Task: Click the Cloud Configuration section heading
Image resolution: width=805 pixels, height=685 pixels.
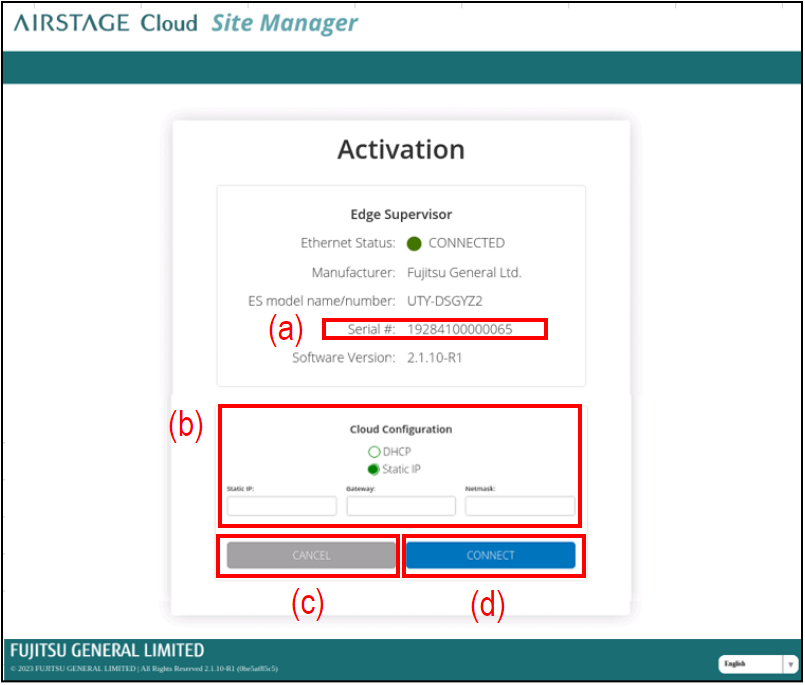Action: pos(401,429)
